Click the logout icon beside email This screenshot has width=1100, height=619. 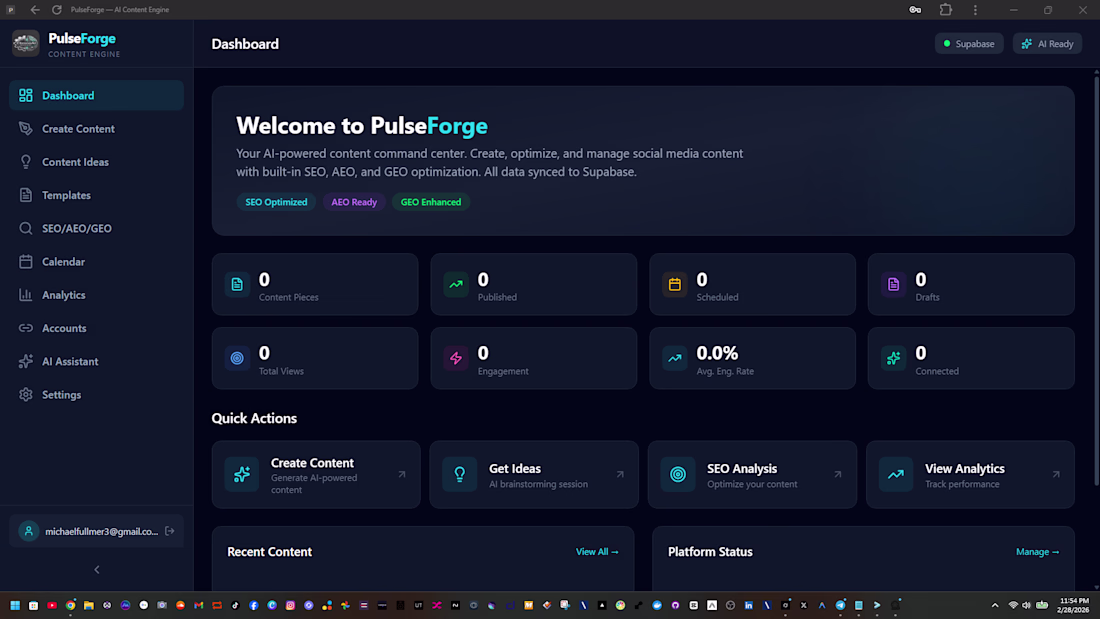tap(170, 531)
